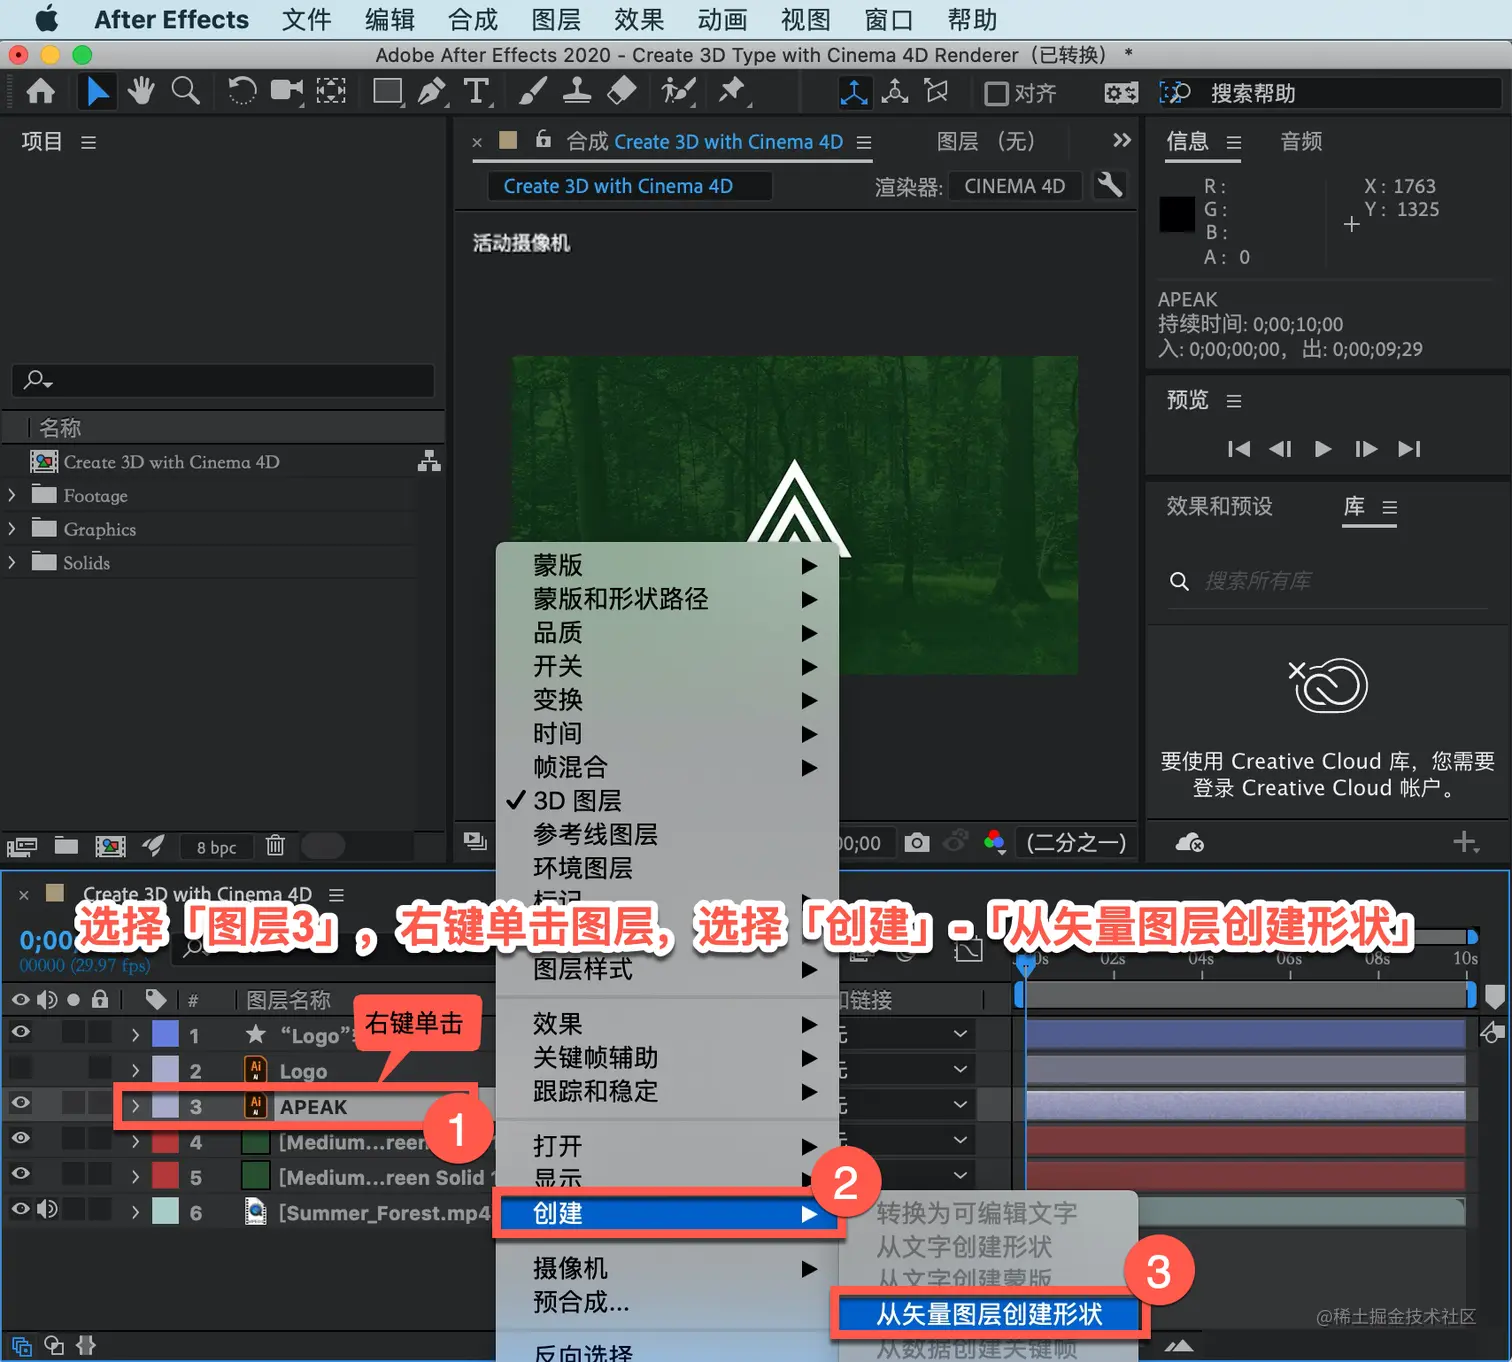Click the Project panel search field
Image resolution: width=1512 pixels, height=1362 pixels.
pyautogui.click(x=223, y=380)
